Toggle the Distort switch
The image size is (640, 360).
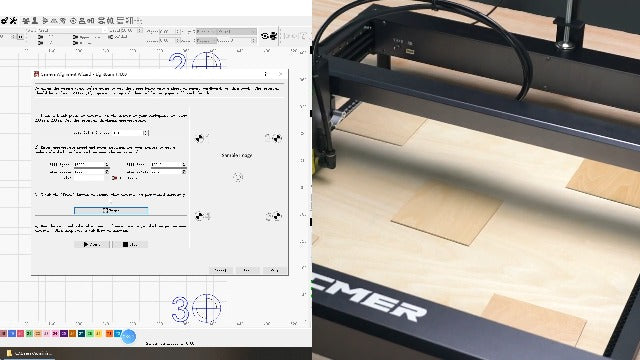(x=76, y=42)
